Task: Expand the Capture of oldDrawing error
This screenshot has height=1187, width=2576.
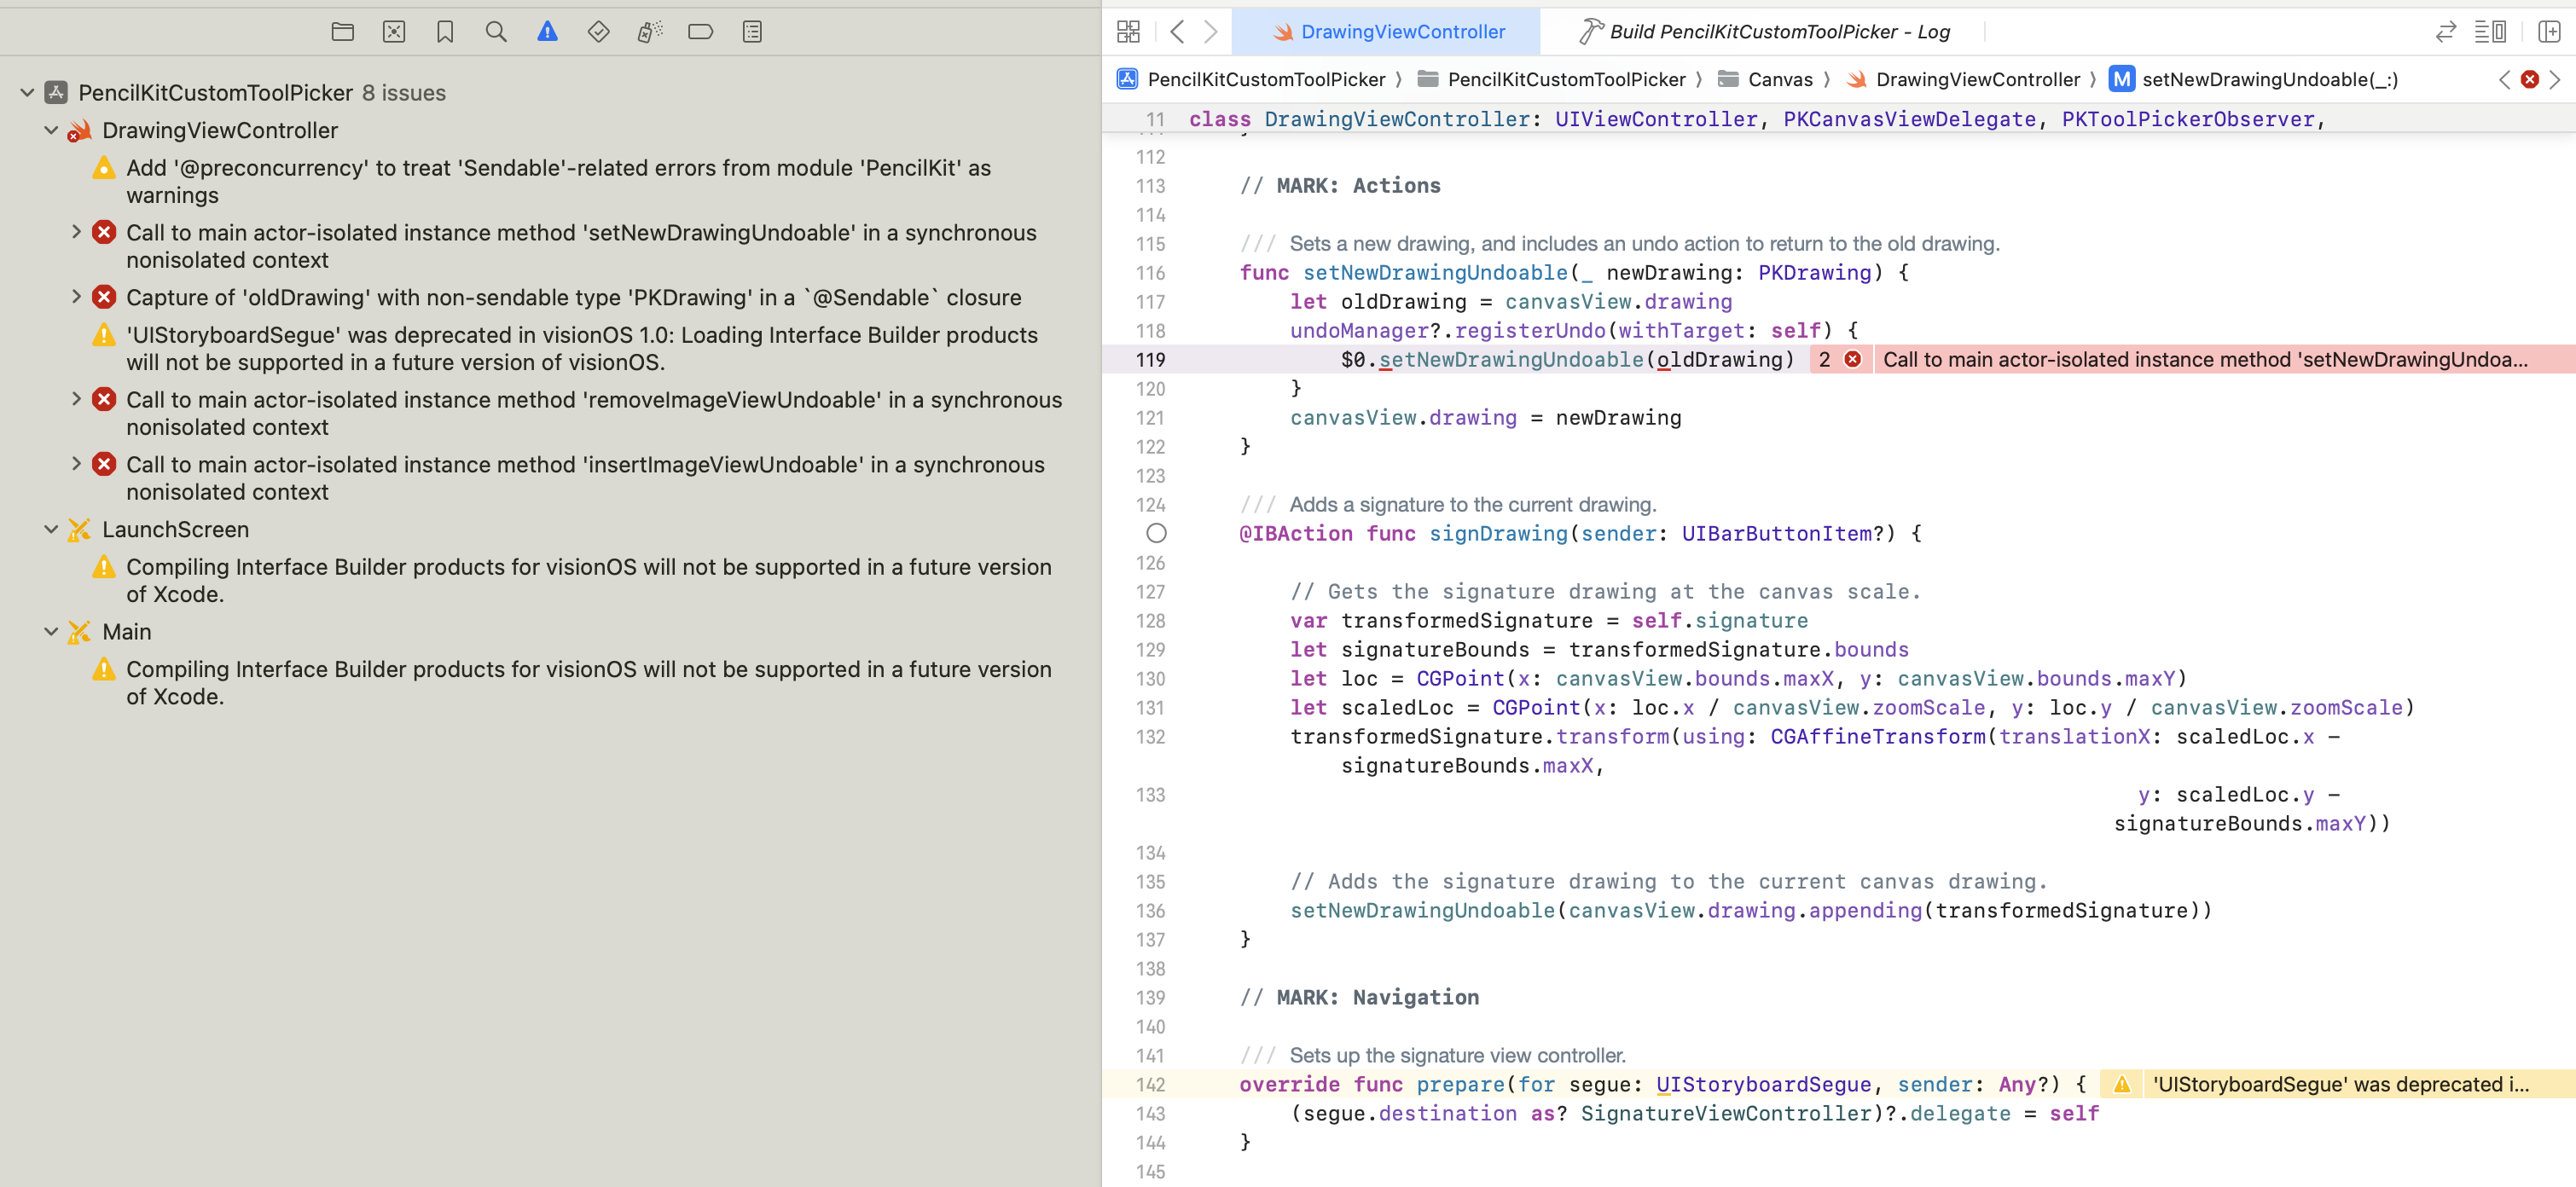Action: [x=76, y=297]
